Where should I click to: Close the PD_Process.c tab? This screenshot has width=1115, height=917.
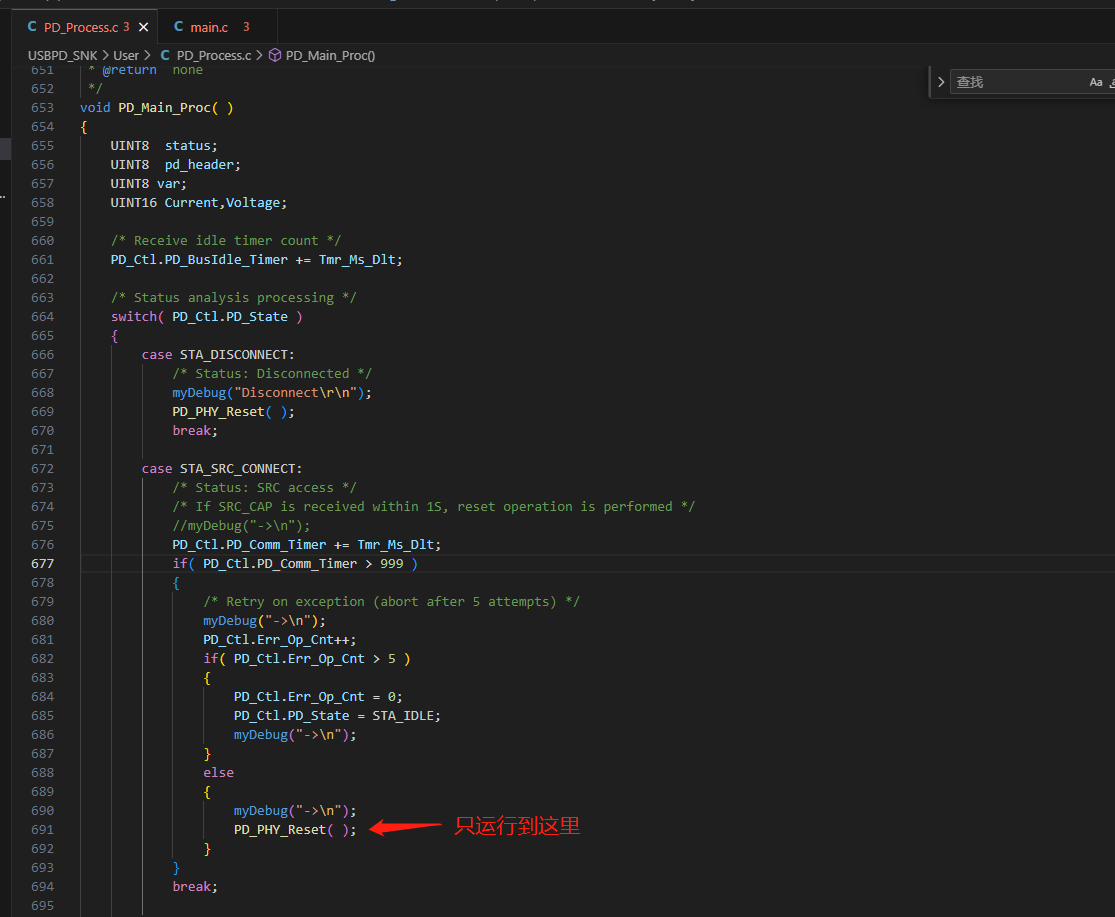[x=142, y=27]
